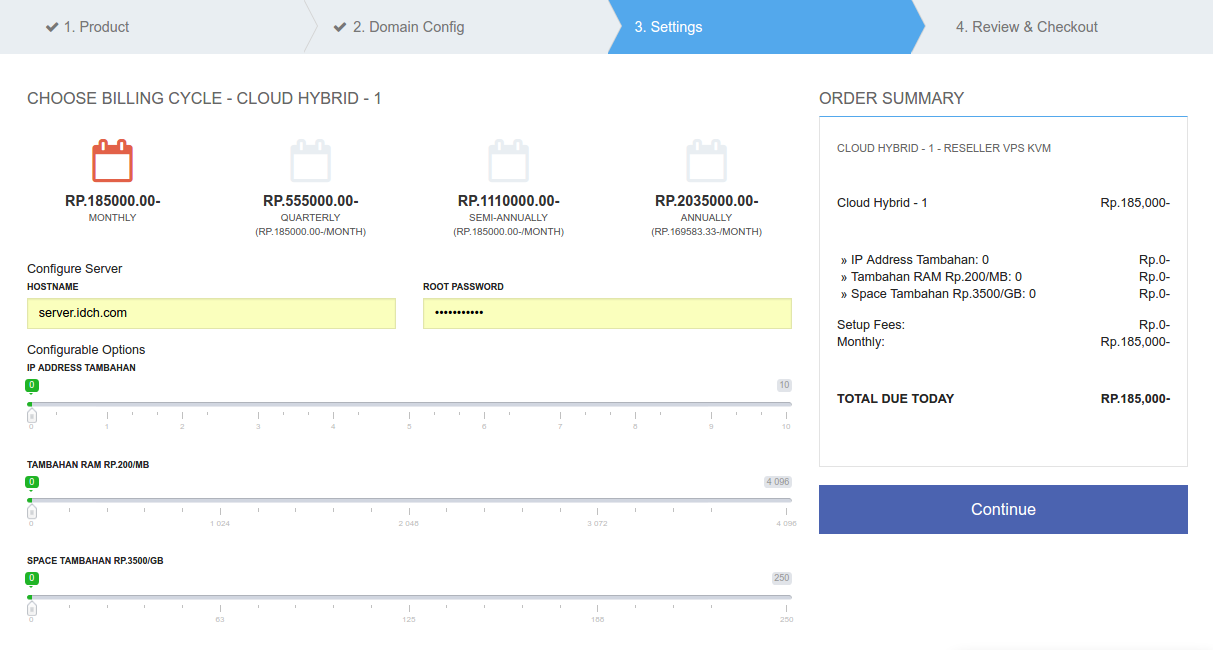Click the checkmark icon on Domain Config step
This screenshot has width=1213, height=650.
tap(337, 26)
